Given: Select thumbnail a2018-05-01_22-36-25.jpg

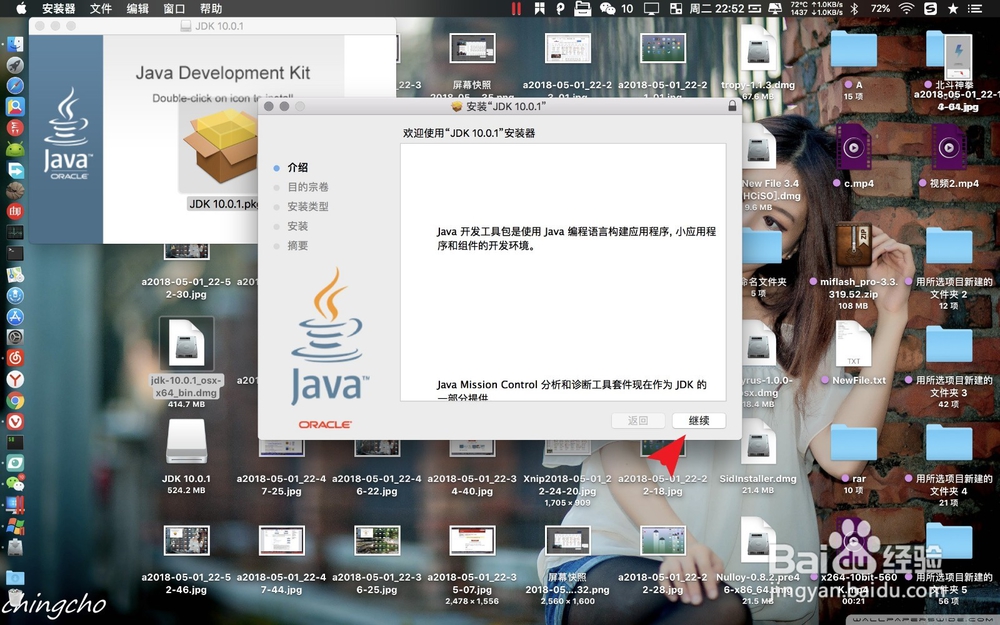Looking at the screenshot, I should click(377, 541).
